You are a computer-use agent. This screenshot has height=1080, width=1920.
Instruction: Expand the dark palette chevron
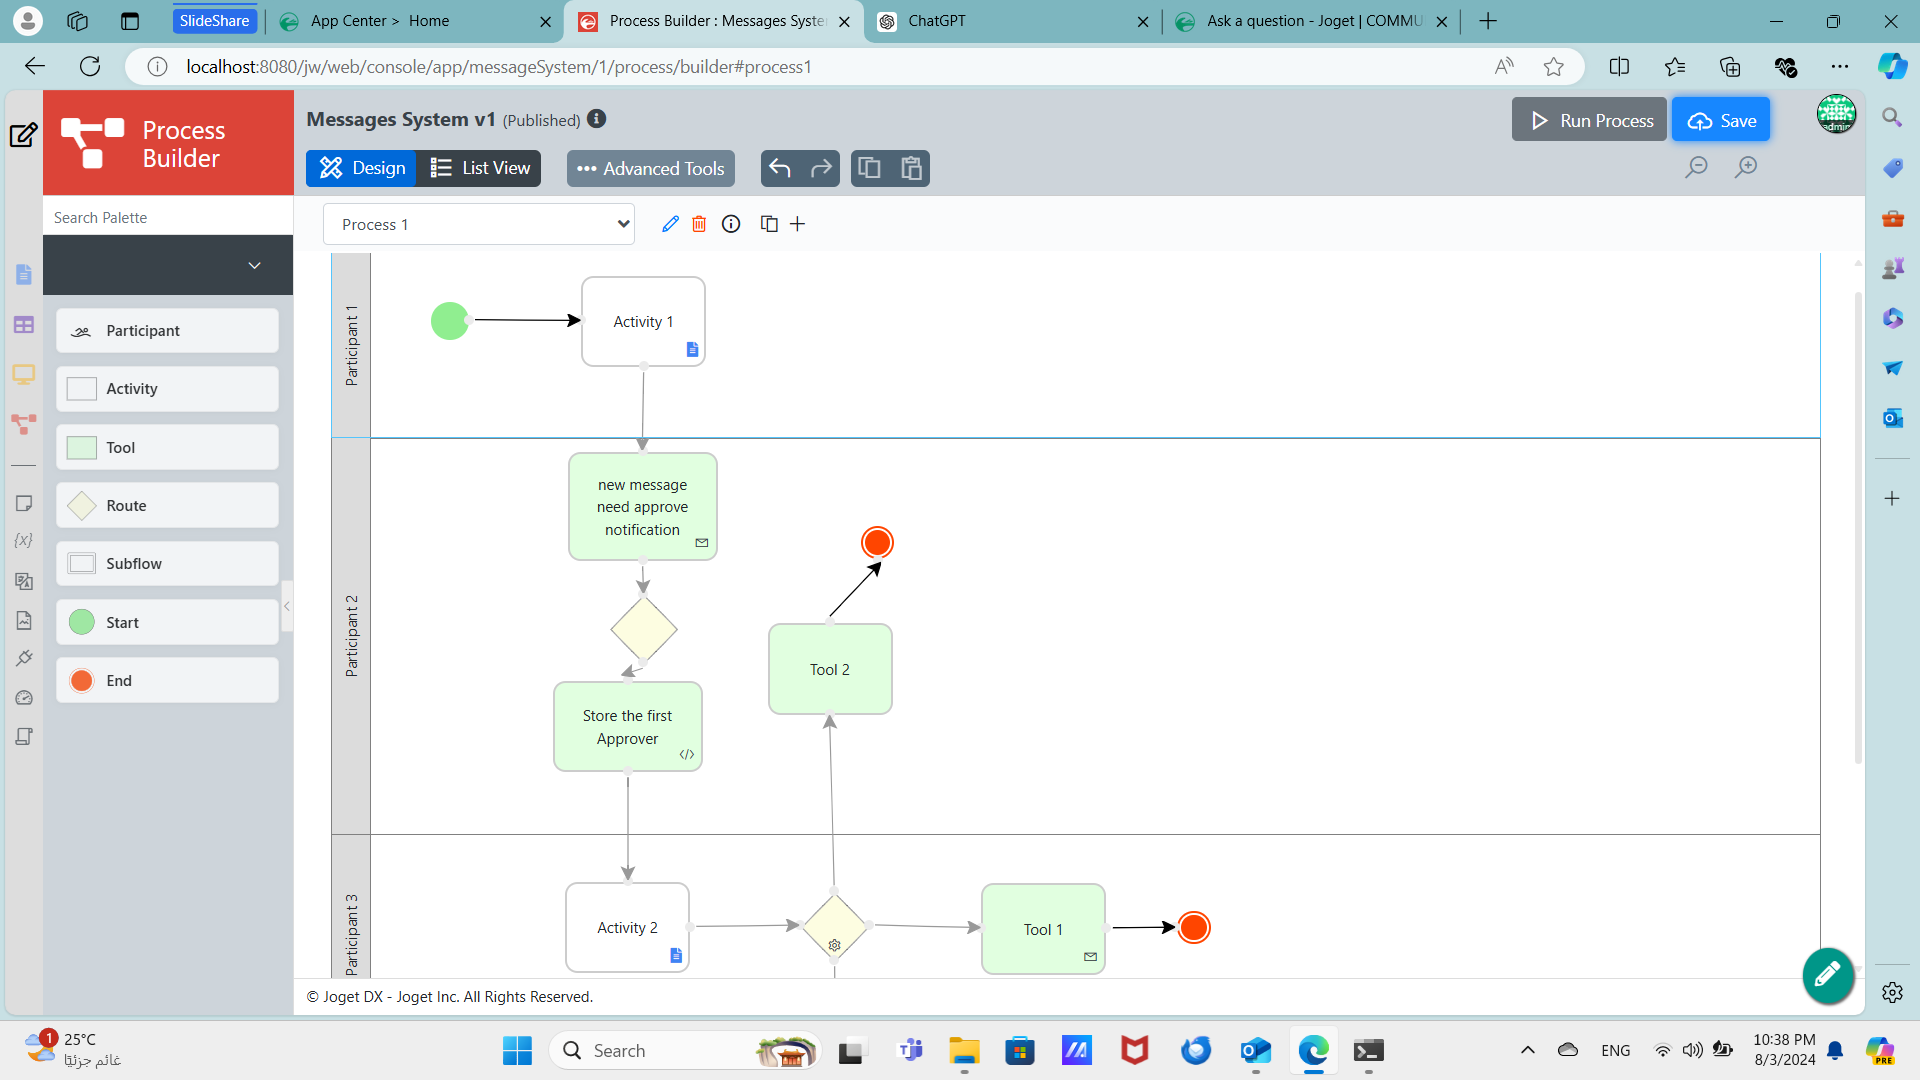coord(254,265)
